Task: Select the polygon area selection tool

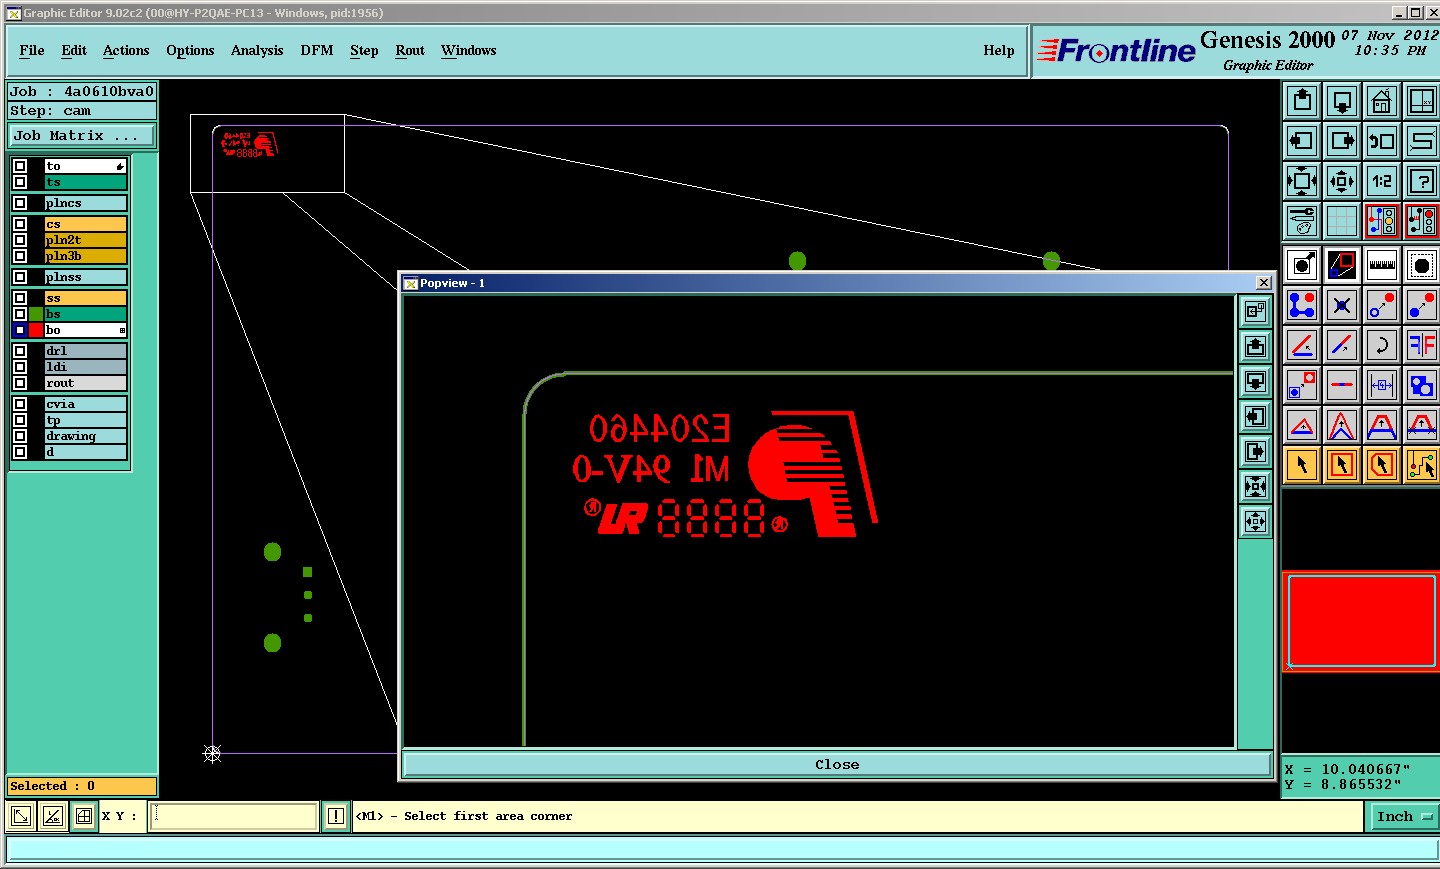Action: [1382, 465]
